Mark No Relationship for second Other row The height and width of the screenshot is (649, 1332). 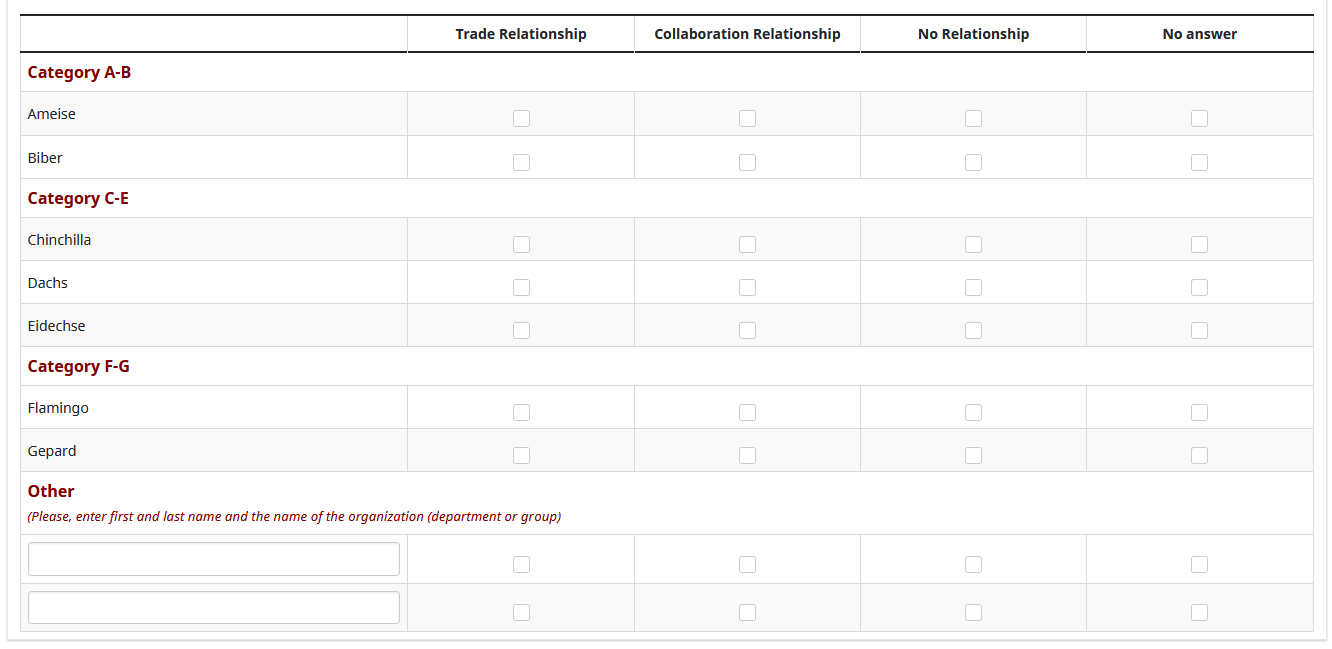973,612
